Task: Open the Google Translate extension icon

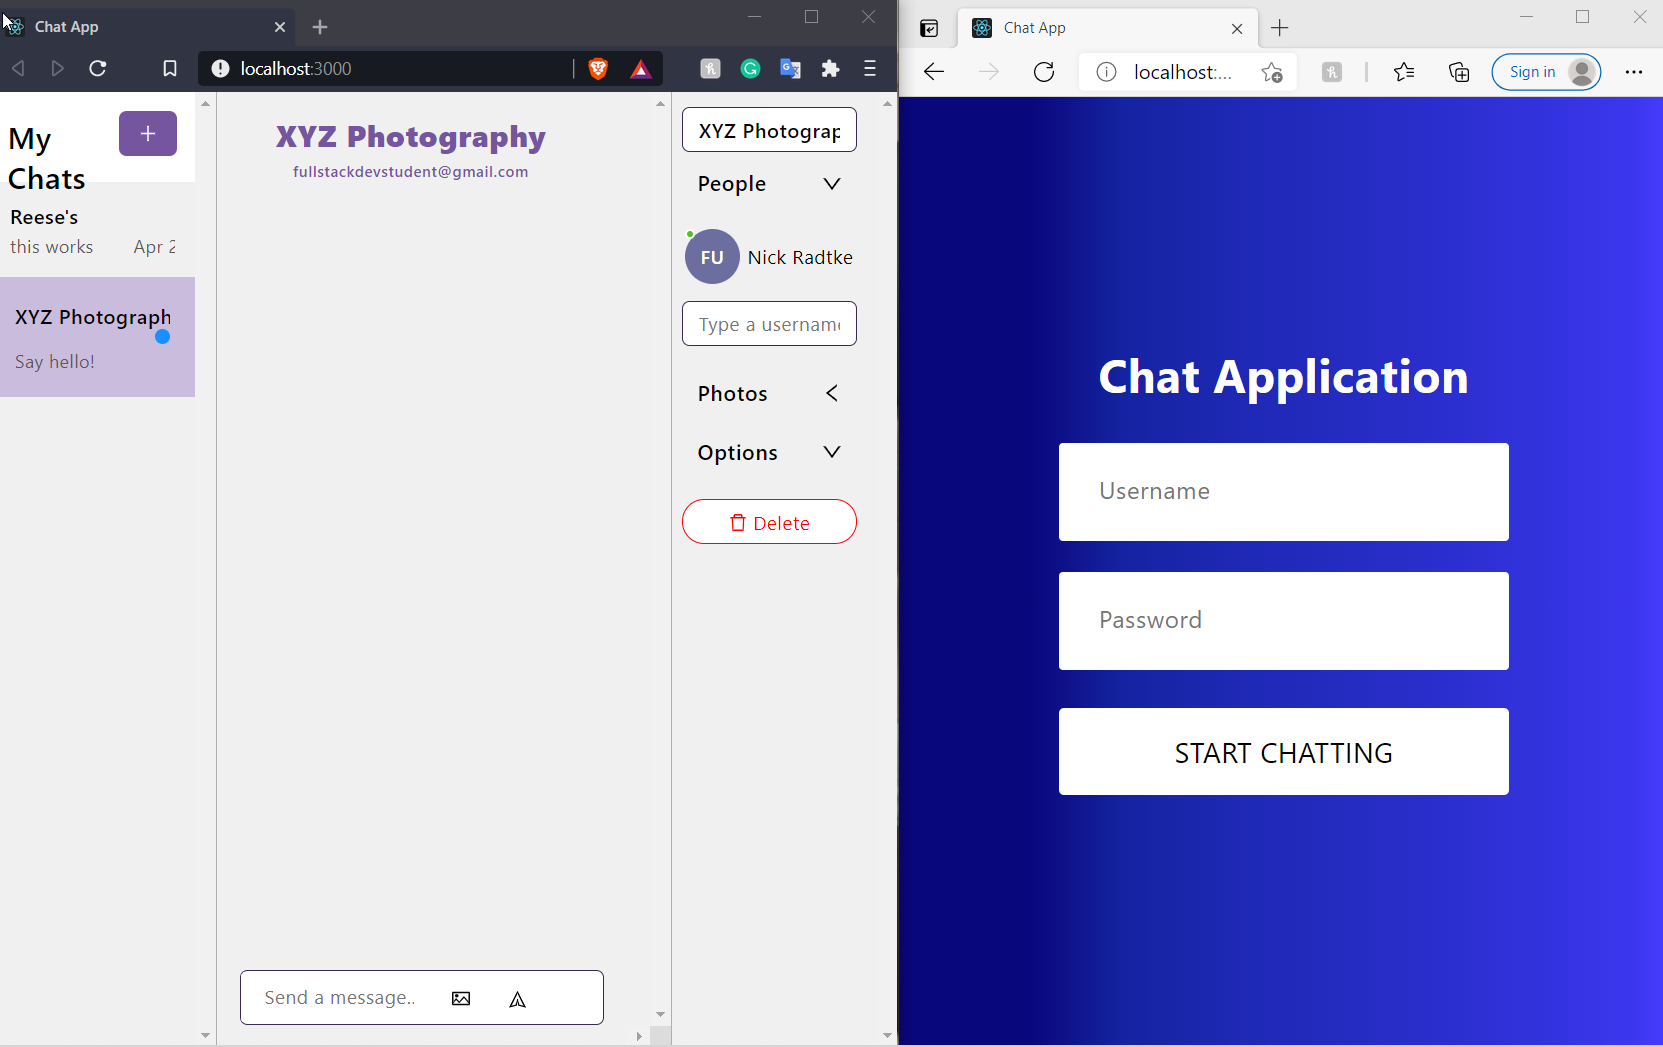Action: coord(792,68)
